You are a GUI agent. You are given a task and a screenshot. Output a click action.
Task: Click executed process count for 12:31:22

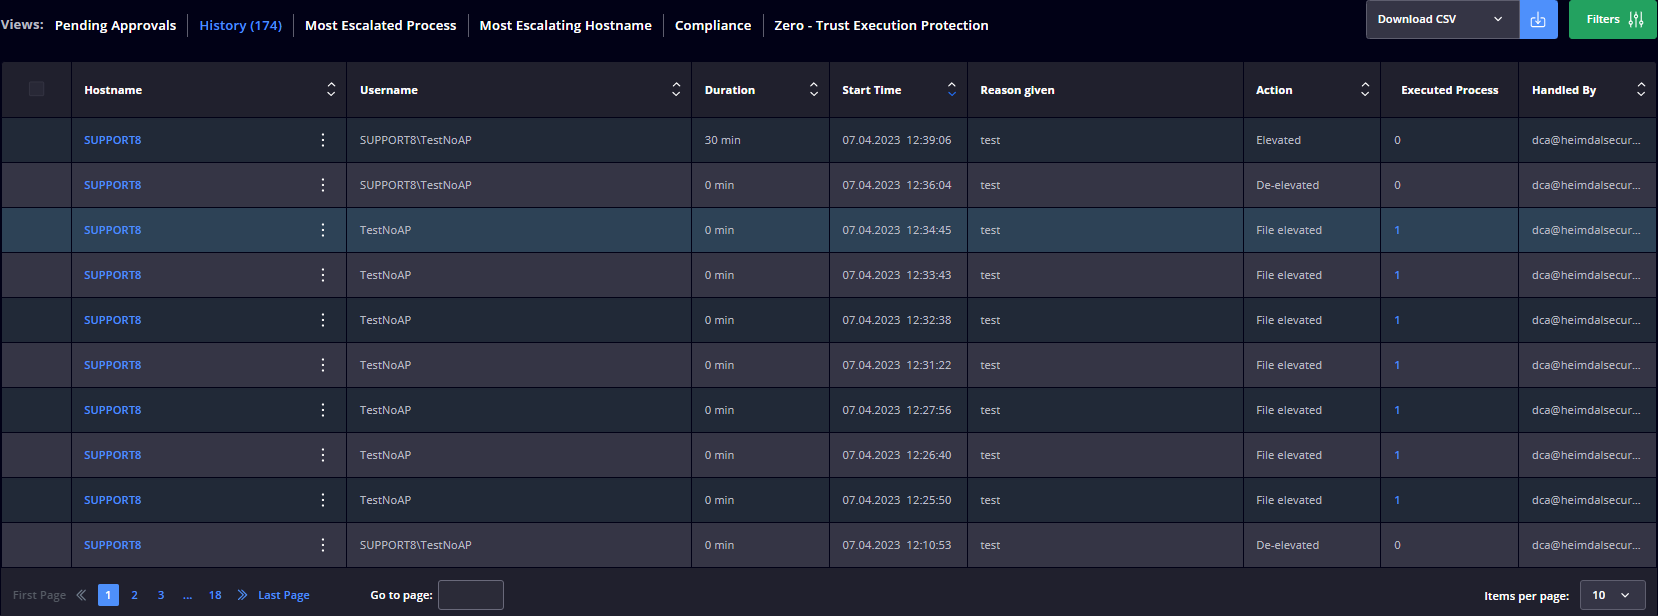[x=1397, y=365]
